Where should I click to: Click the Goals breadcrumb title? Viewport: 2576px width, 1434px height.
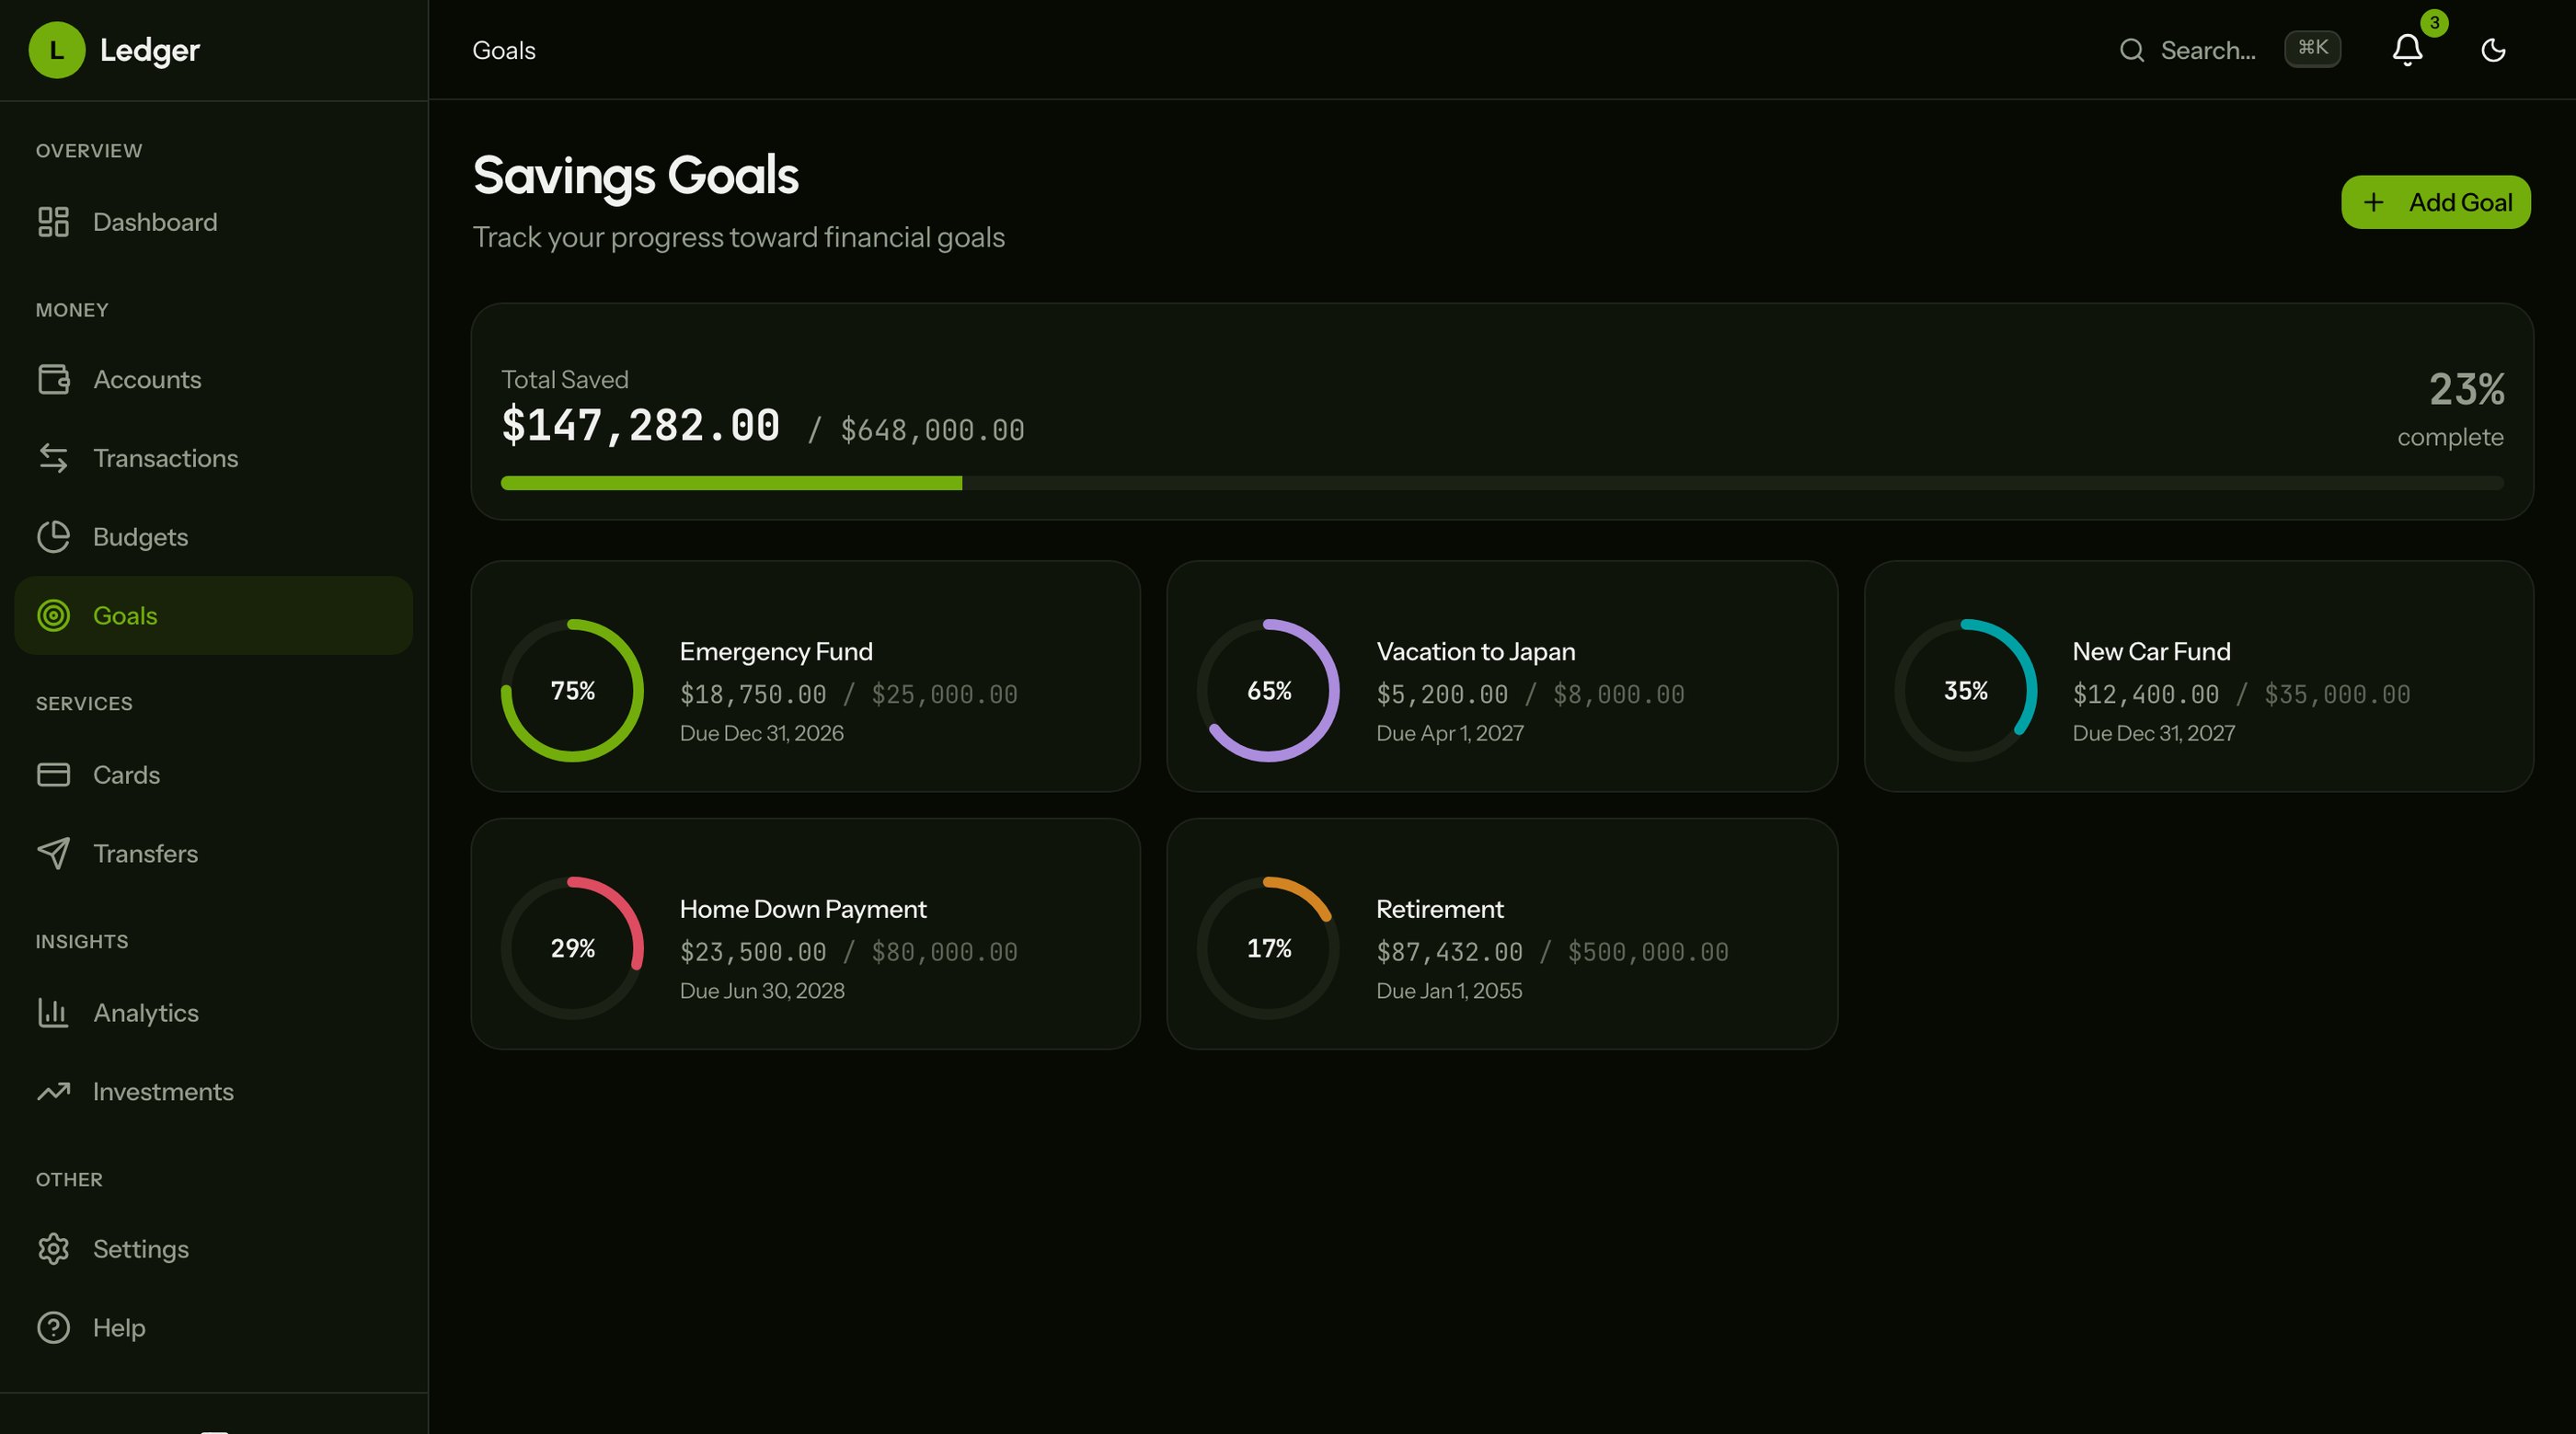(504, 50)
